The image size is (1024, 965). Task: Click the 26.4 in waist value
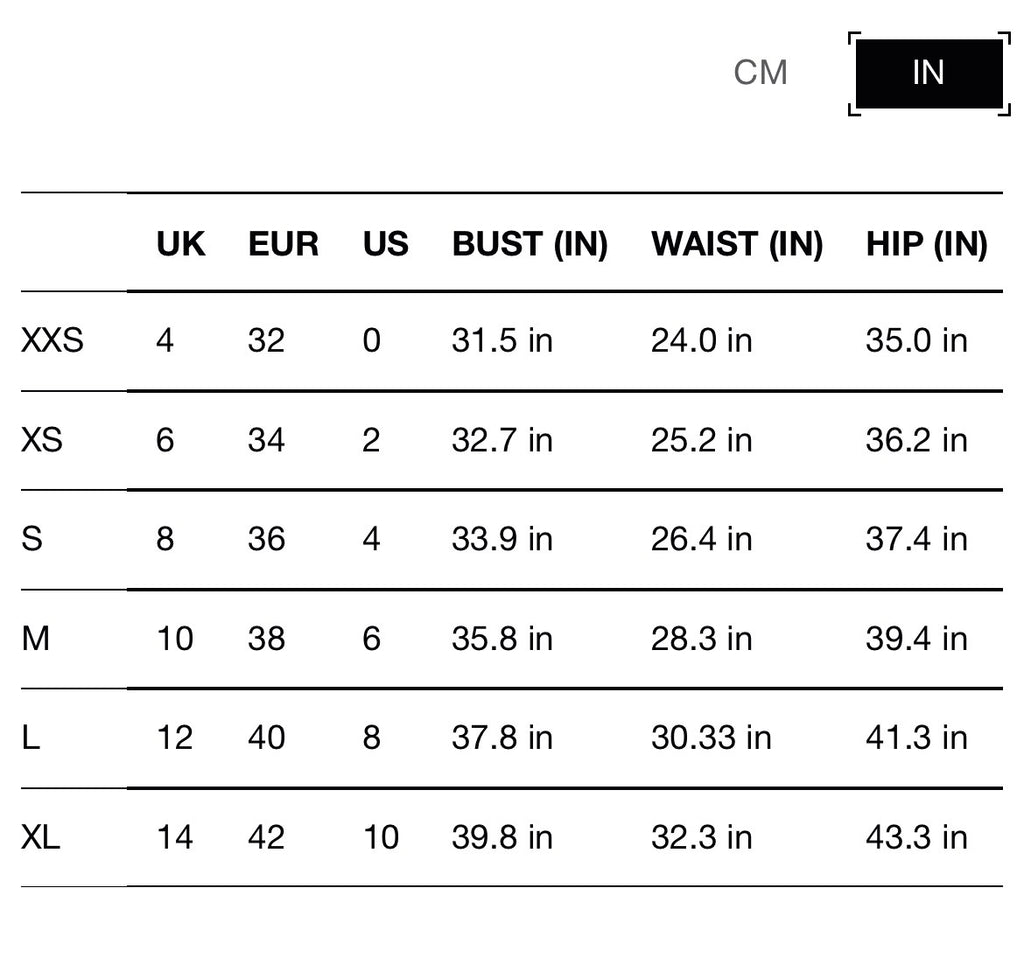tap(701, 539)
